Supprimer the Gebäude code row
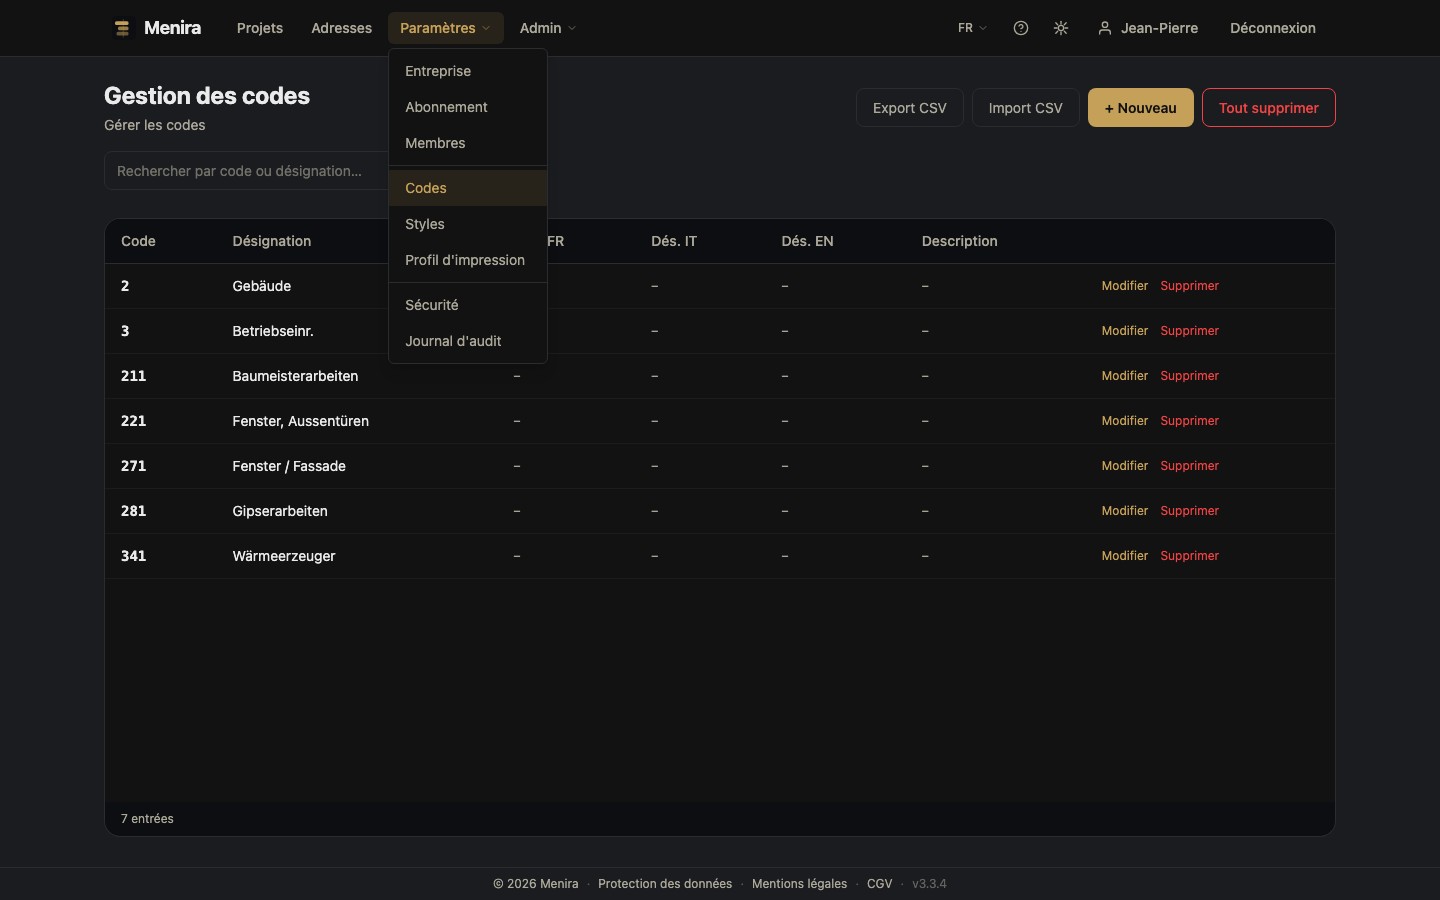This screenshot has width=1440, height=900. tap(1189, 286)
